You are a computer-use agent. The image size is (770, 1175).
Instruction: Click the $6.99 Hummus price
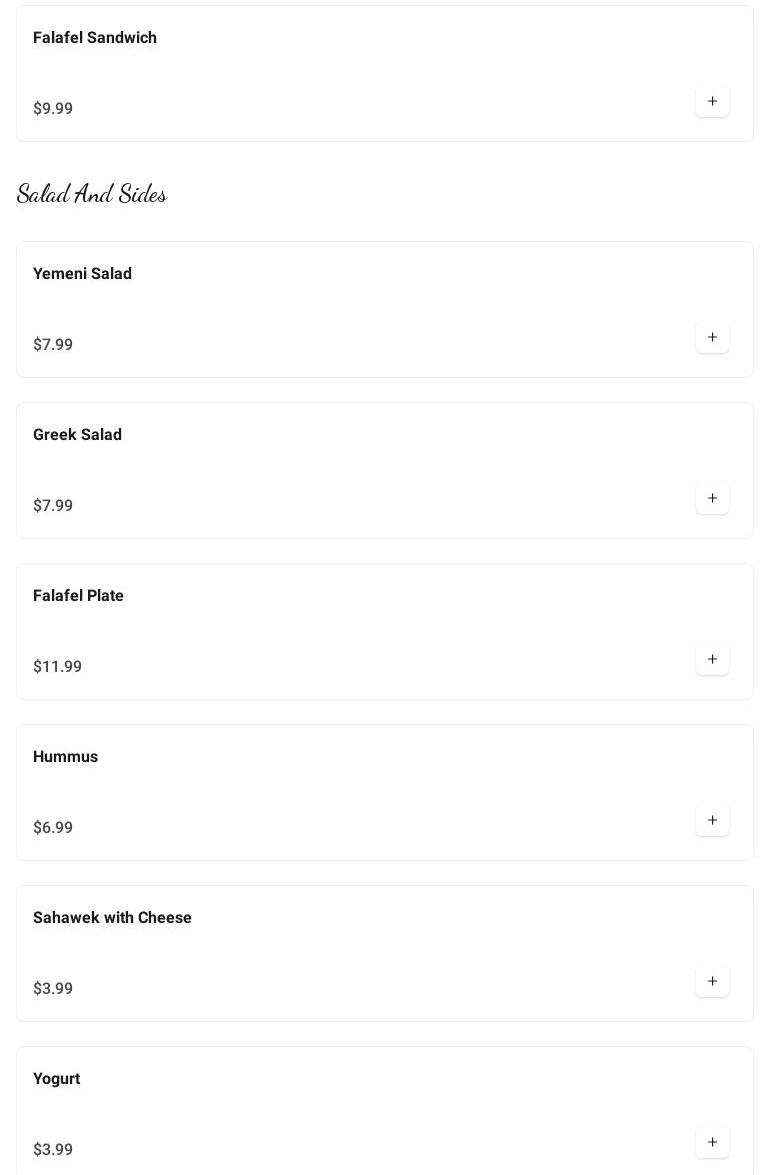pos(53,828)
